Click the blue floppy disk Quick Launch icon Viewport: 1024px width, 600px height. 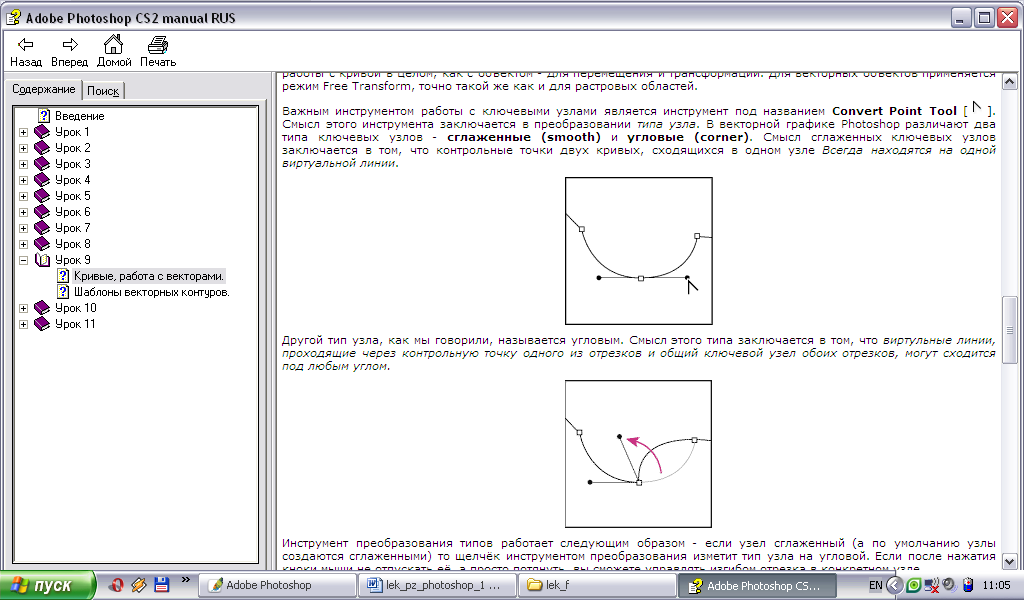162,584
